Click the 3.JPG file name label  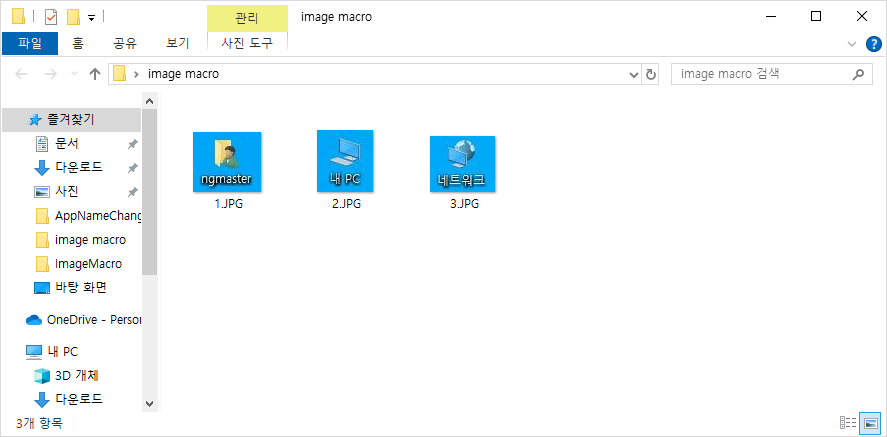tap(464, 204)
